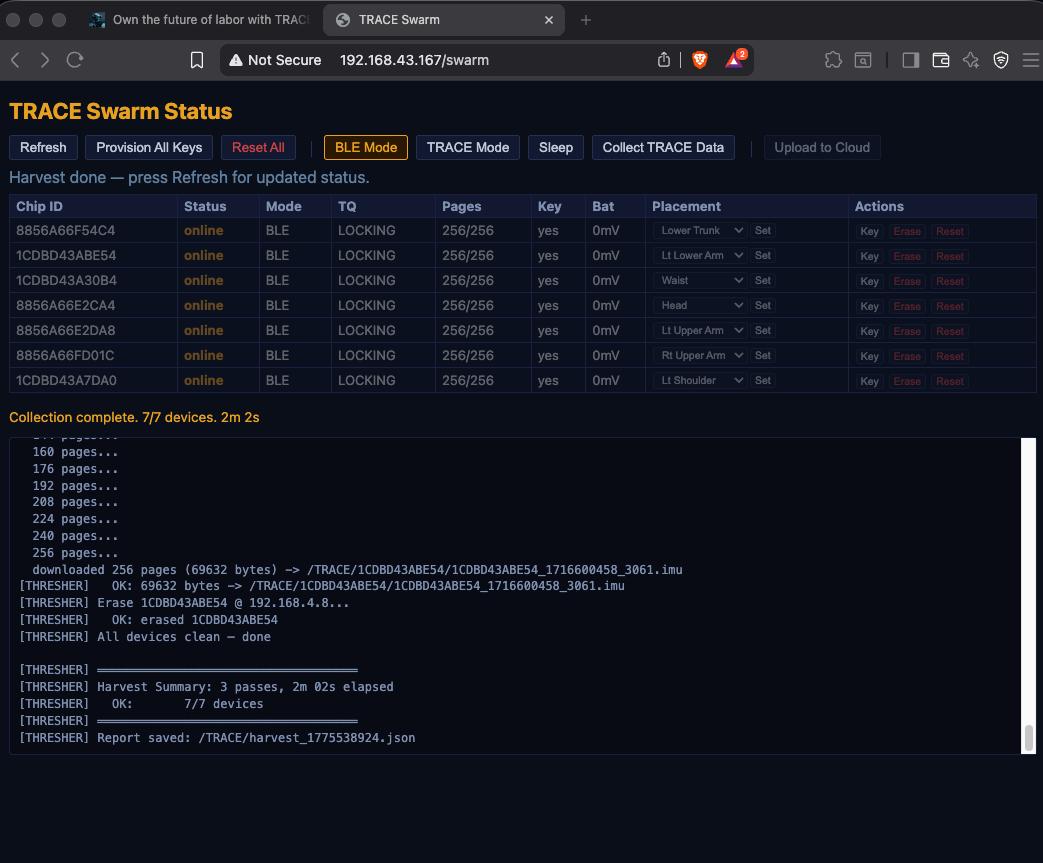The height and width of the screenshot is (863, 1043).
Task: Click the TRACE Swarm Status heading
Action: click(120, 111)
